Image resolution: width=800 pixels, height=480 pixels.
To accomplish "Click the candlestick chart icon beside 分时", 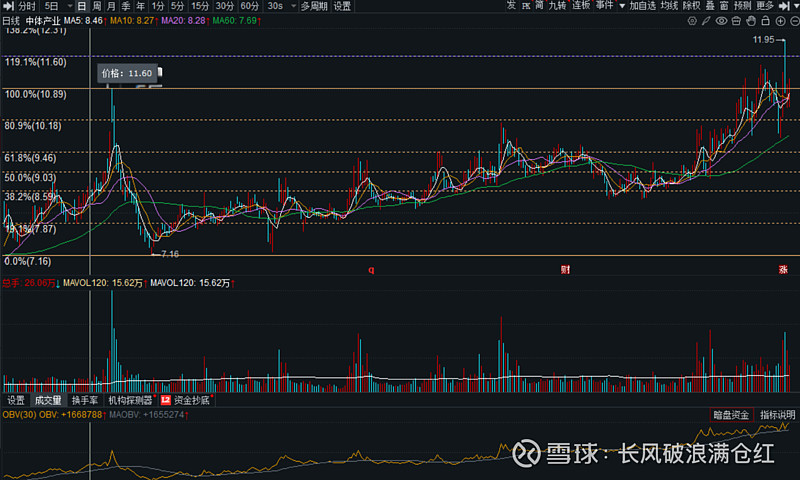I will (10, 6).
